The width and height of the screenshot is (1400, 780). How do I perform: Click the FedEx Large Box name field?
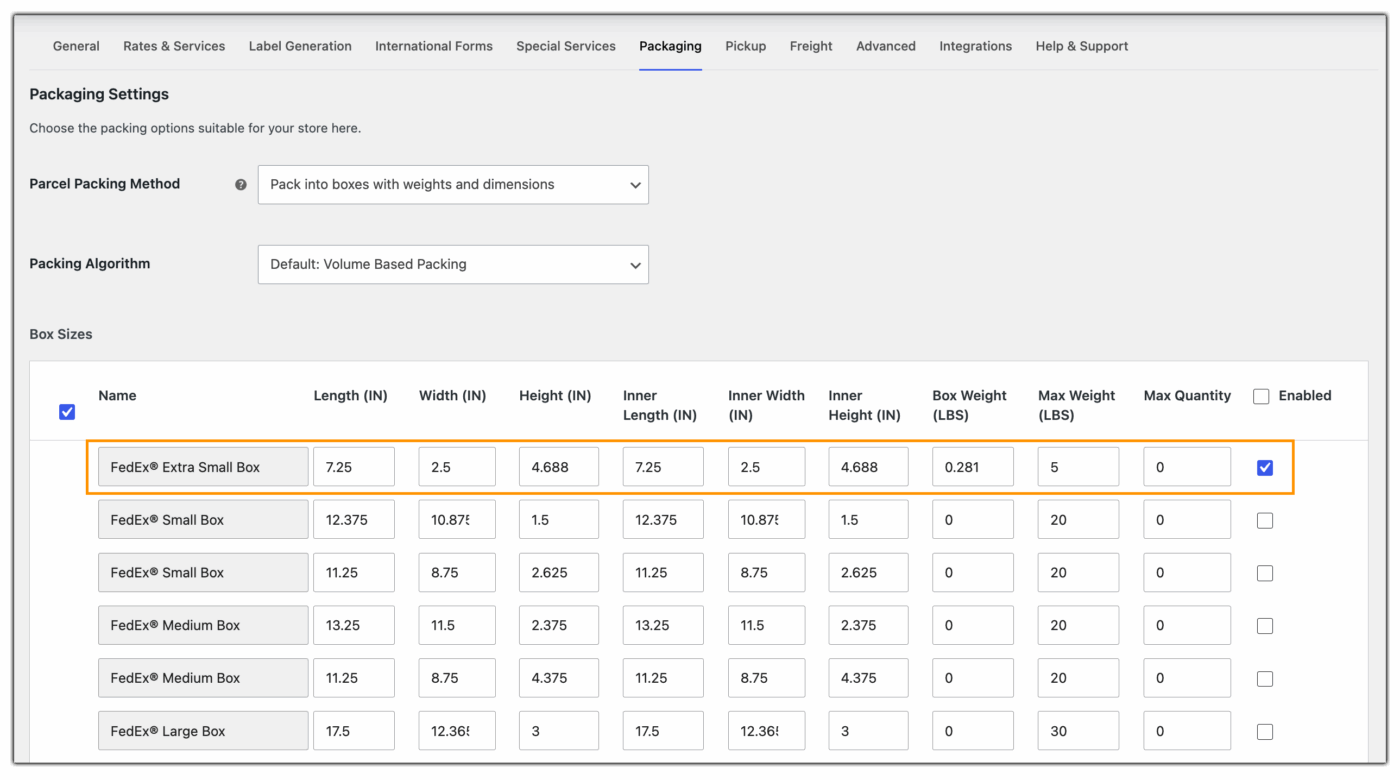[x=203, y=731]
